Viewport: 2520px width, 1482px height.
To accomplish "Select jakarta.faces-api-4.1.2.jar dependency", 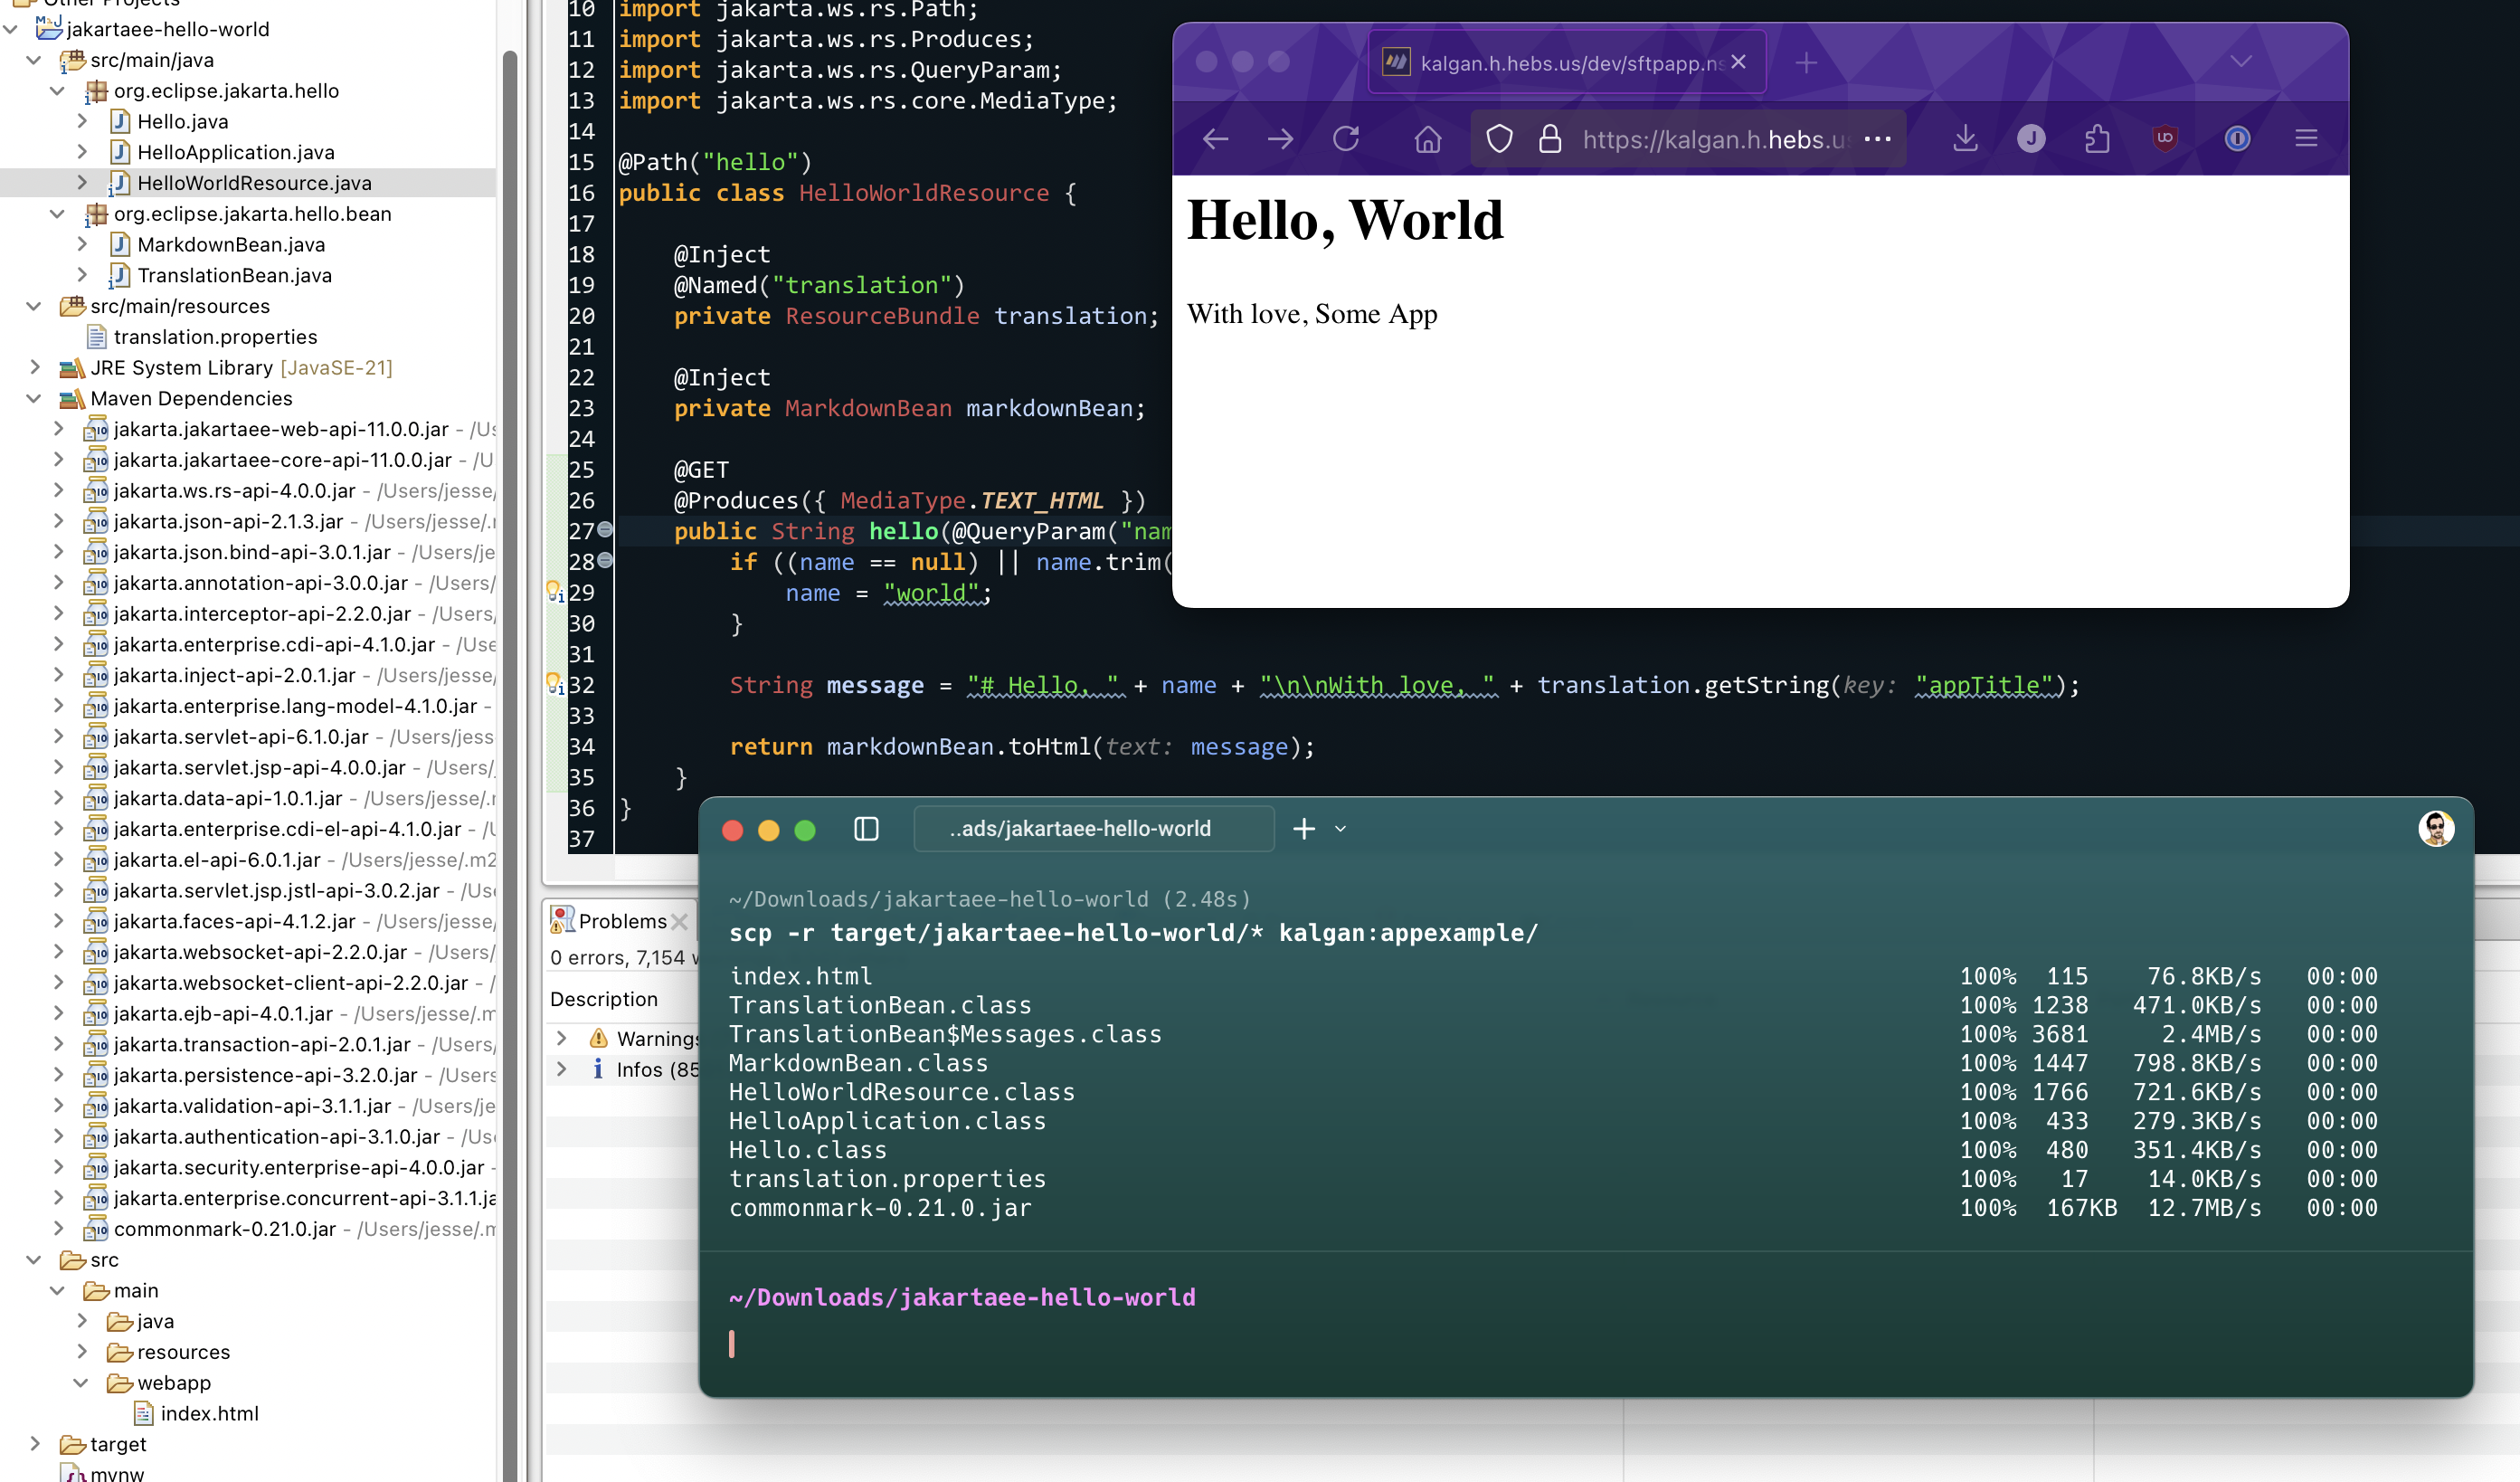I will click(x=234, y=921).
